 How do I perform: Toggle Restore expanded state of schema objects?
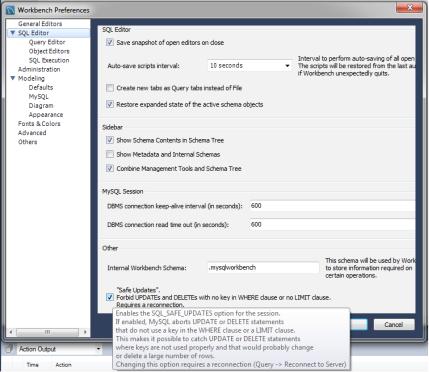(x=110, y=104)
